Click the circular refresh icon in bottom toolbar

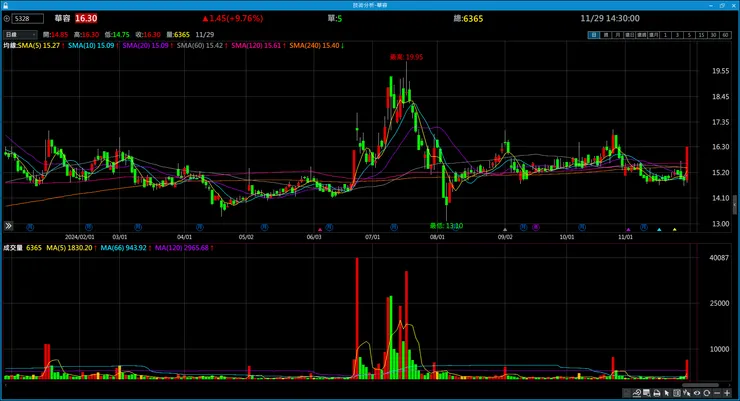tap(706, 393)
